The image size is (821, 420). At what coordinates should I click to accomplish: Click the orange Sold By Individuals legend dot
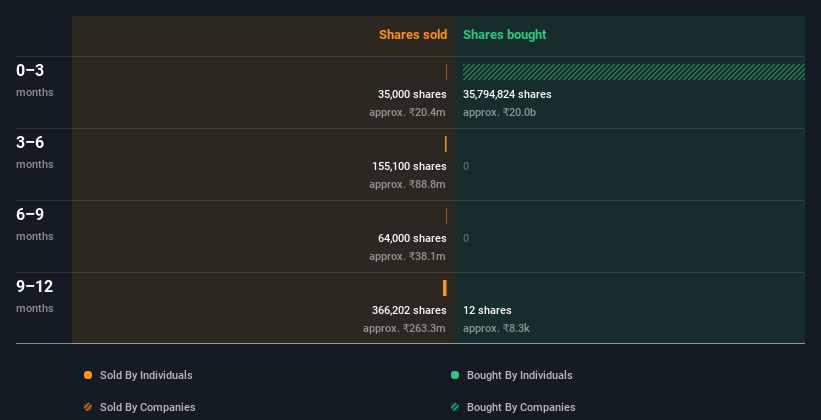pyautogui.click(x=88, y=375)
